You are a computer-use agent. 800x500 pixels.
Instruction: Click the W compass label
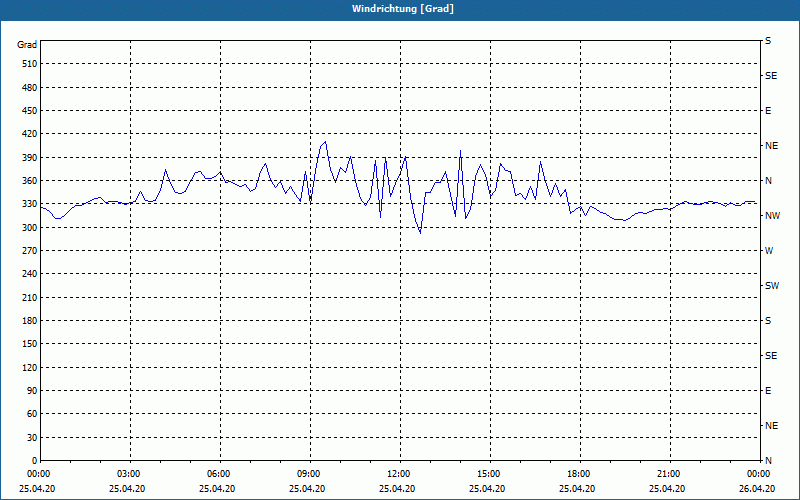click(x=769, y=251)
